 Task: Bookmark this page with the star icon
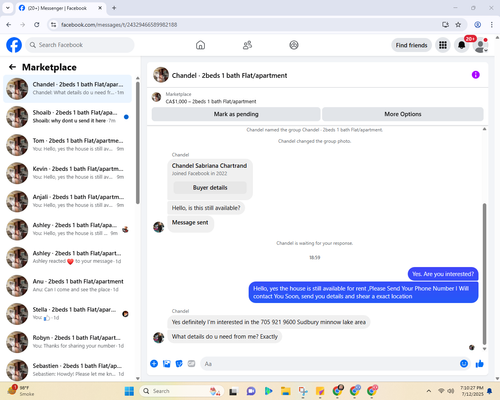[458, 25]
